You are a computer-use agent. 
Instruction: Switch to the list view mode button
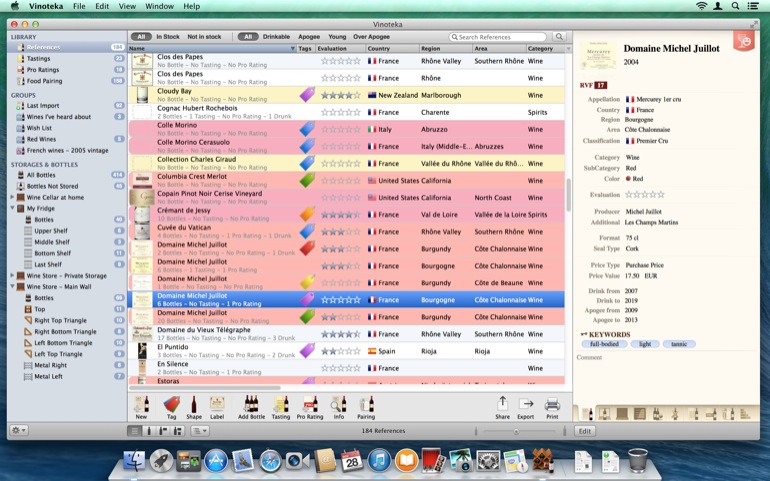pyautogui.click(x=134, y=431)
